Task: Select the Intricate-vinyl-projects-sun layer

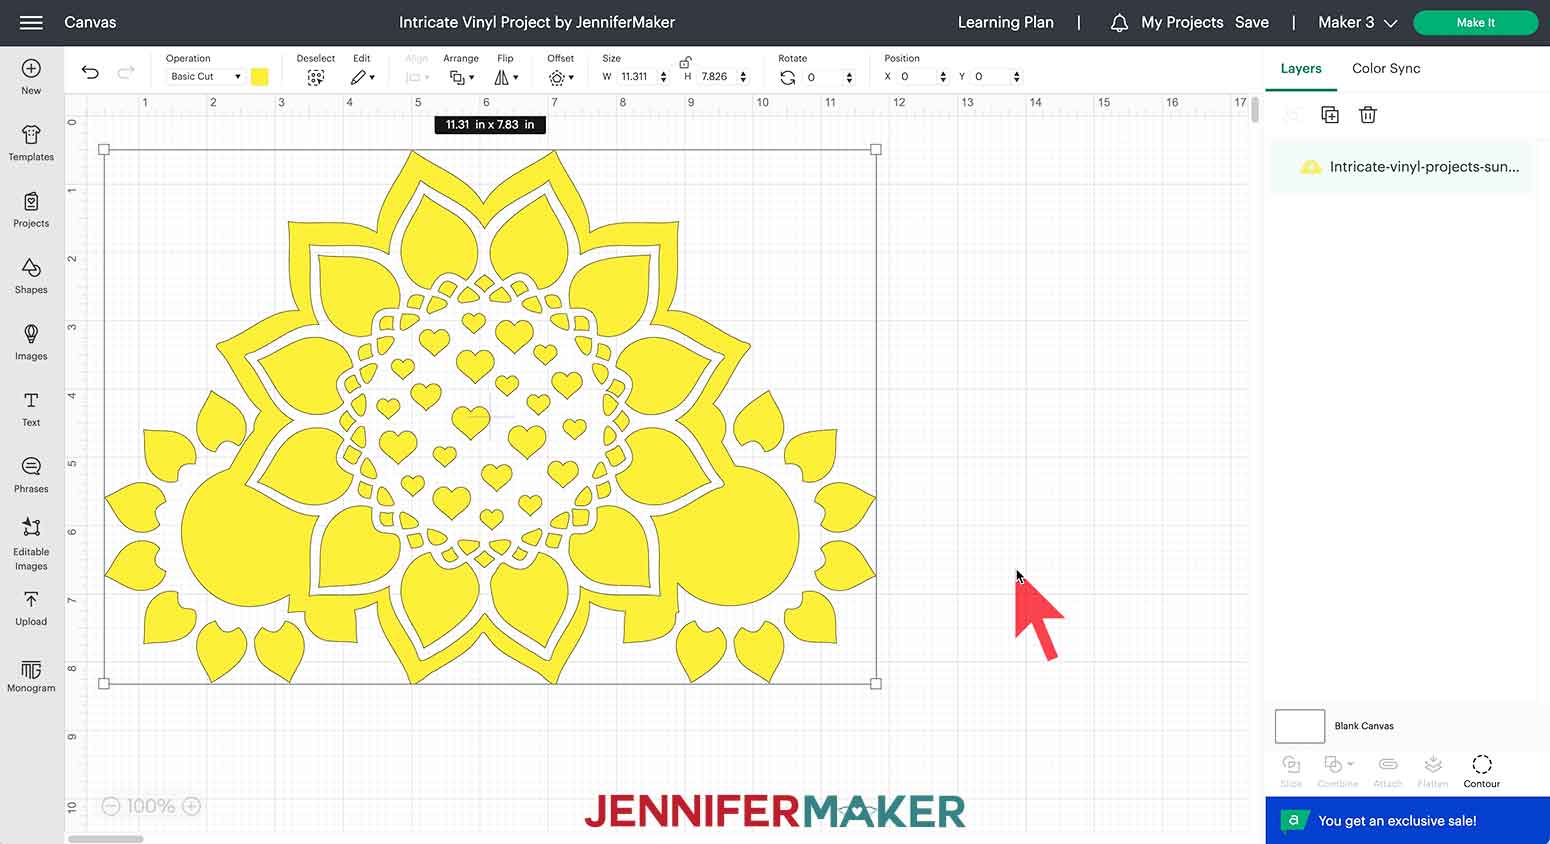Action: click(x=1401, y=167)
